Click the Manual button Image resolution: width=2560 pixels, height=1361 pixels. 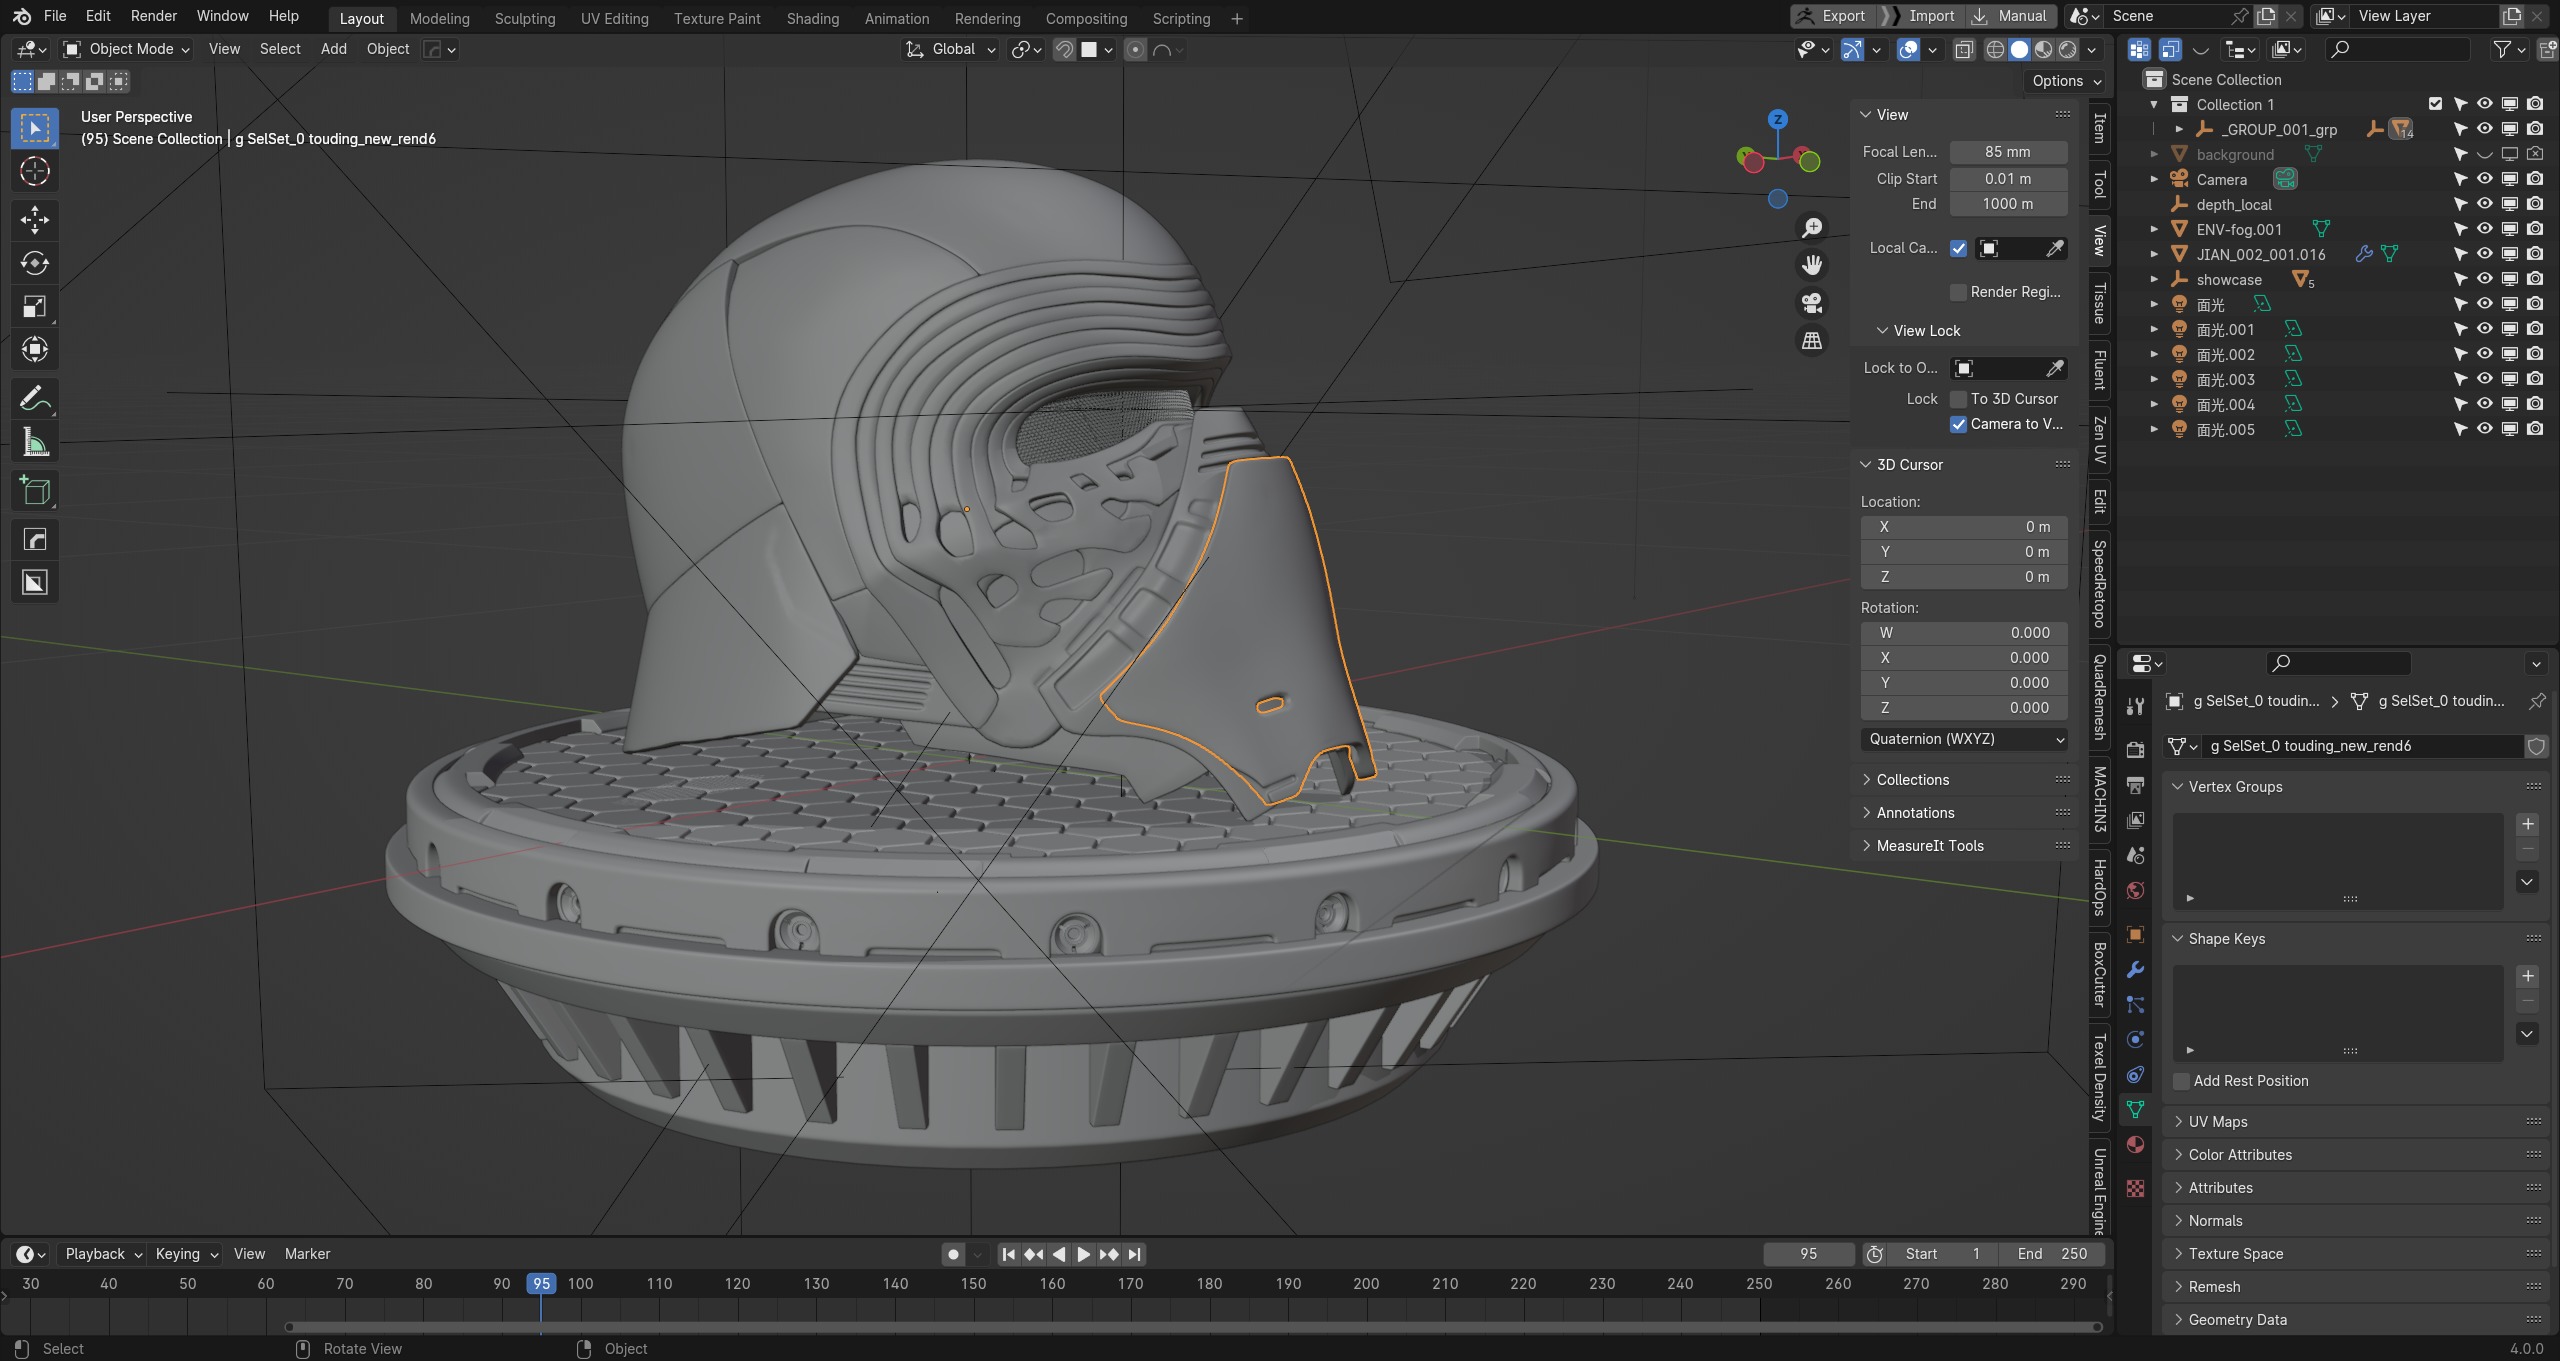coord(2011,16)
